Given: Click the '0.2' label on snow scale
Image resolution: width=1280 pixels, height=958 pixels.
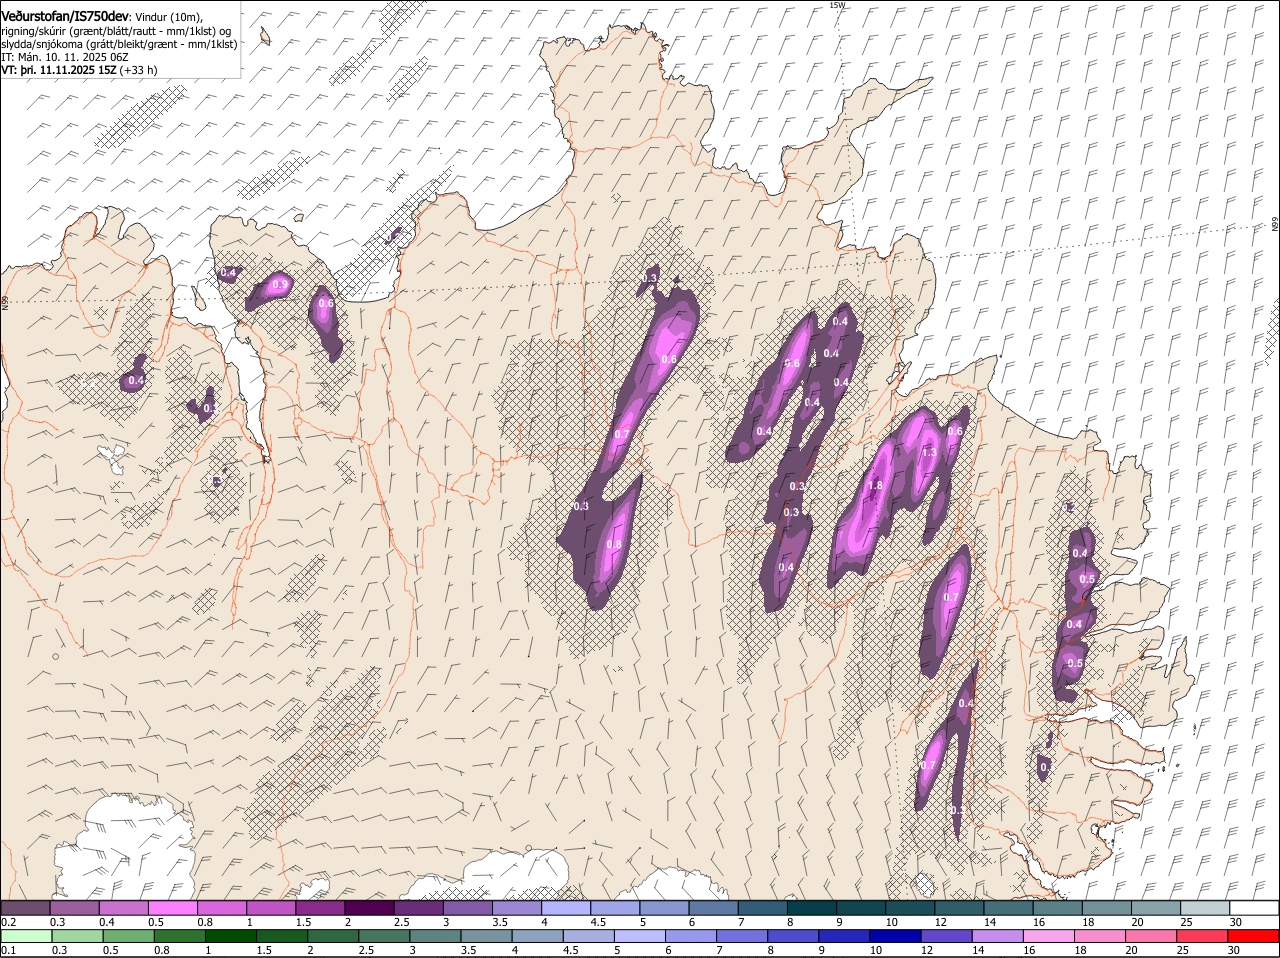Looking at the screenshot, I should pyautogui.click(x=8, y=922).
